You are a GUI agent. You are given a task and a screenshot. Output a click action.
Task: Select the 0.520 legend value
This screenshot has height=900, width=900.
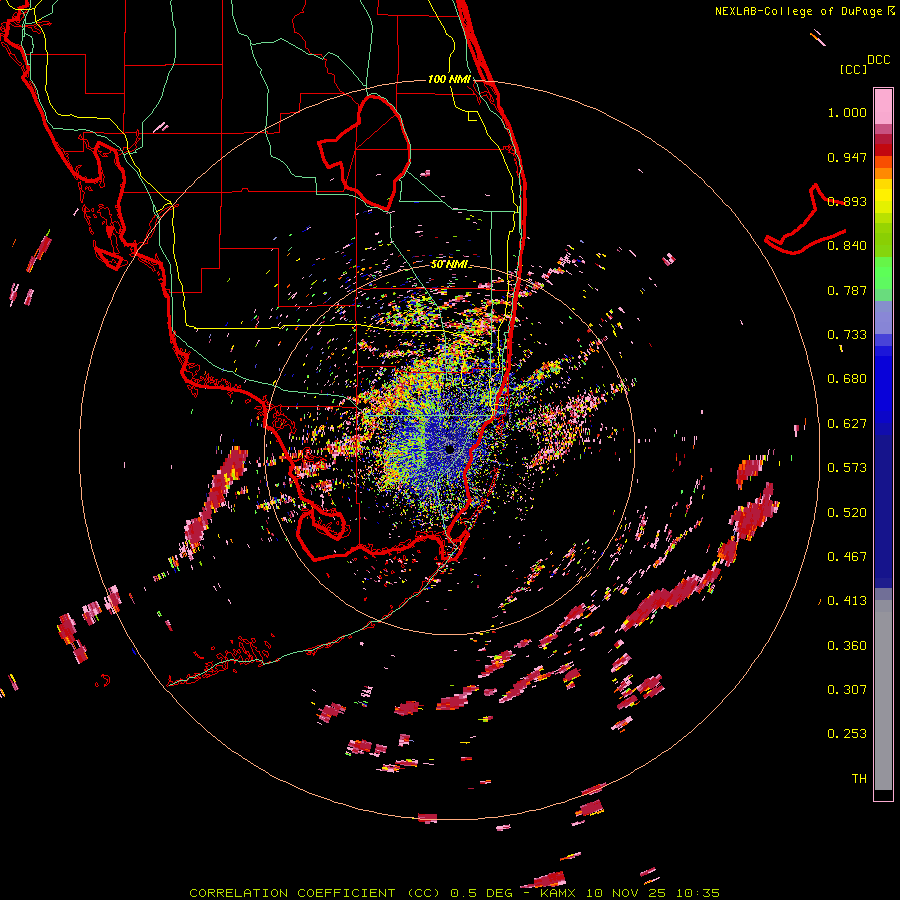[847, 513]
